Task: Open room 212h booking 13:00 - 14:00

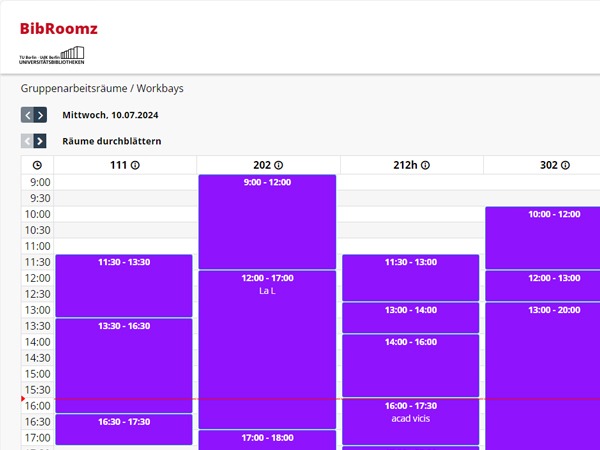Action: (411, 318)
